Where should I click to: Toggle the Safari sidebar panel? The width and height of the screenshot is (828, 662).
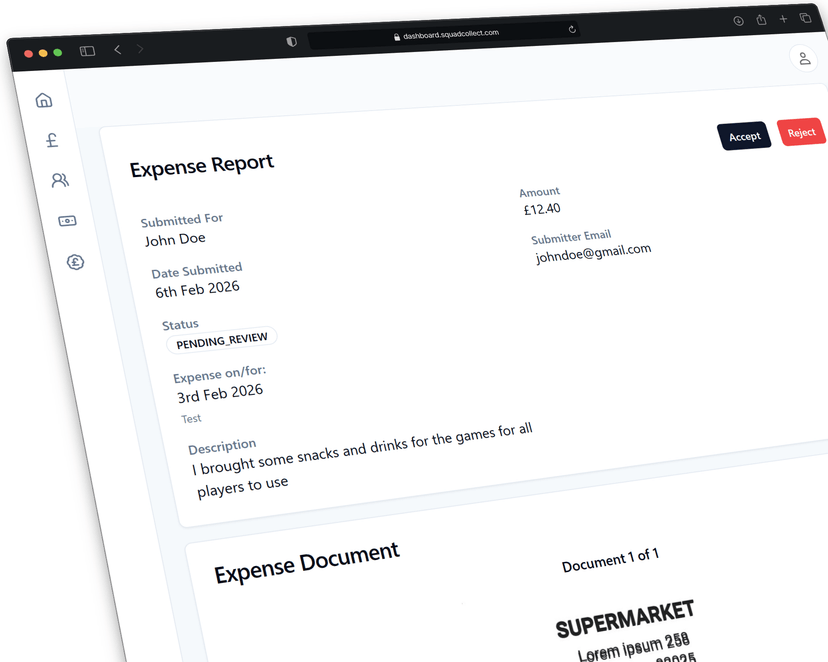pos(87,51)
